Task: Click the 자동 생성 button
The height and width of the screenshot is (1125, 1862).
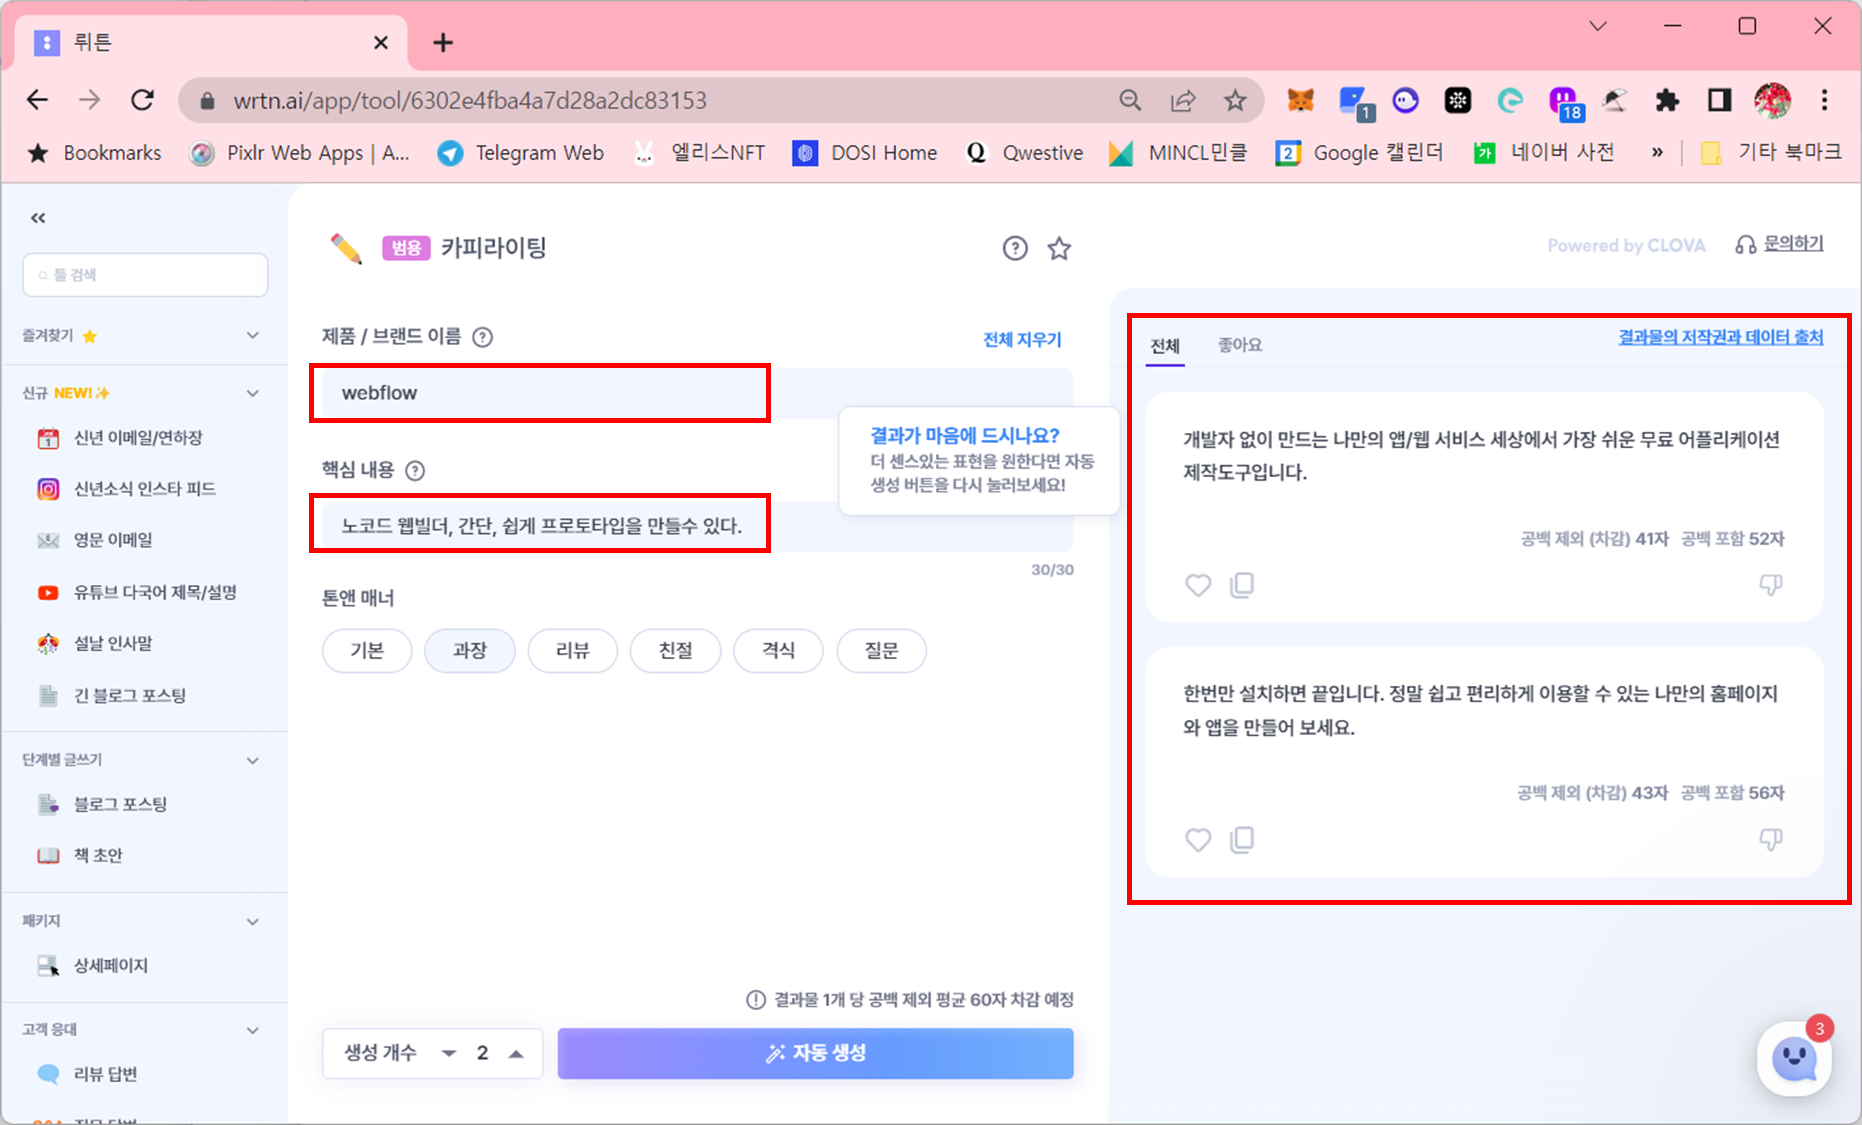Action: click(815, 1053)
